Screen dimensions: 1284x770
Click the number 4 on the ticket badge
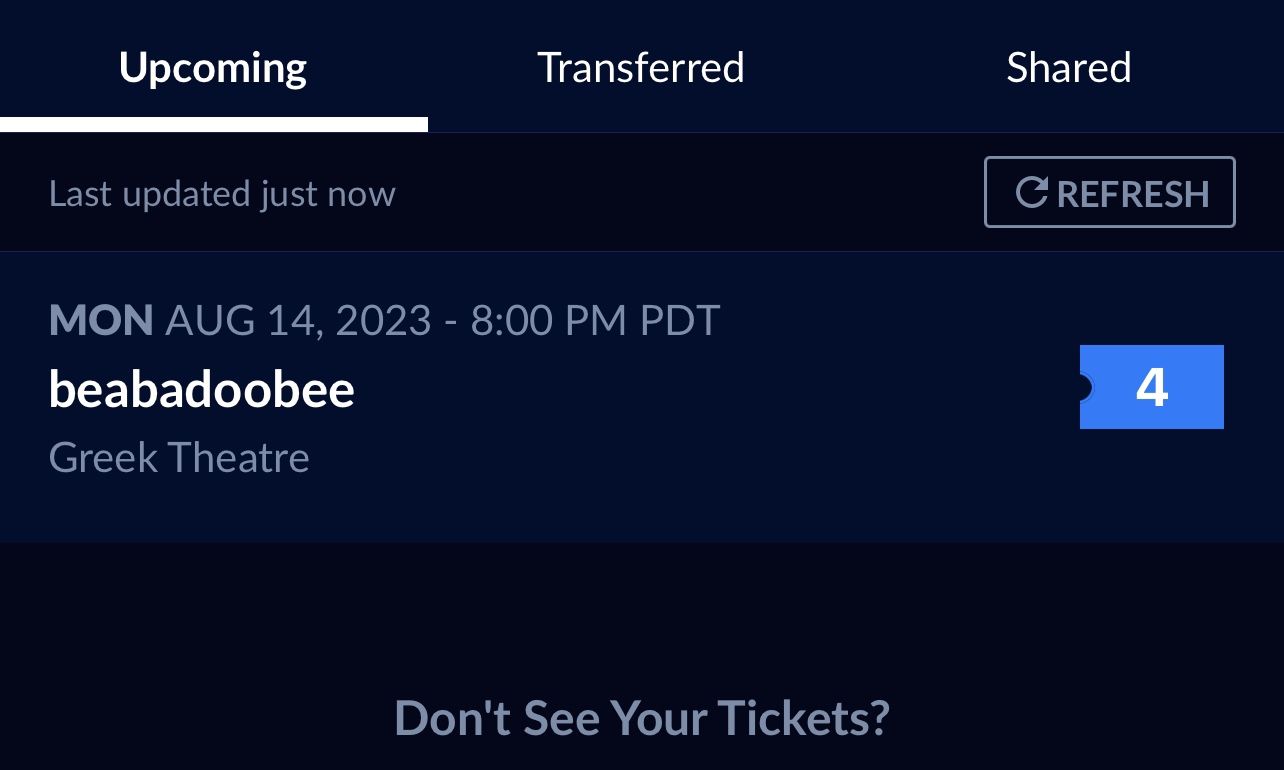(x=1152, y=387)
